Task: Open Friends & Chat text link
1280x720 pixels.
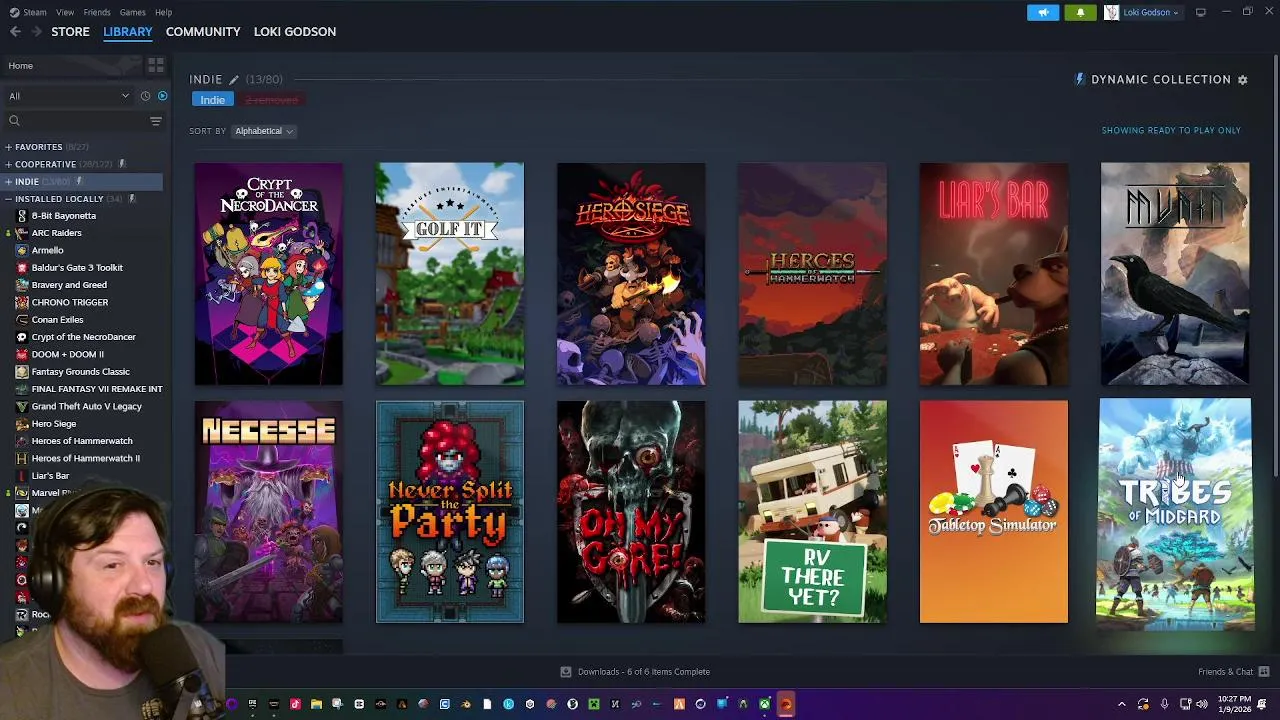Action: pos(1225,672)
